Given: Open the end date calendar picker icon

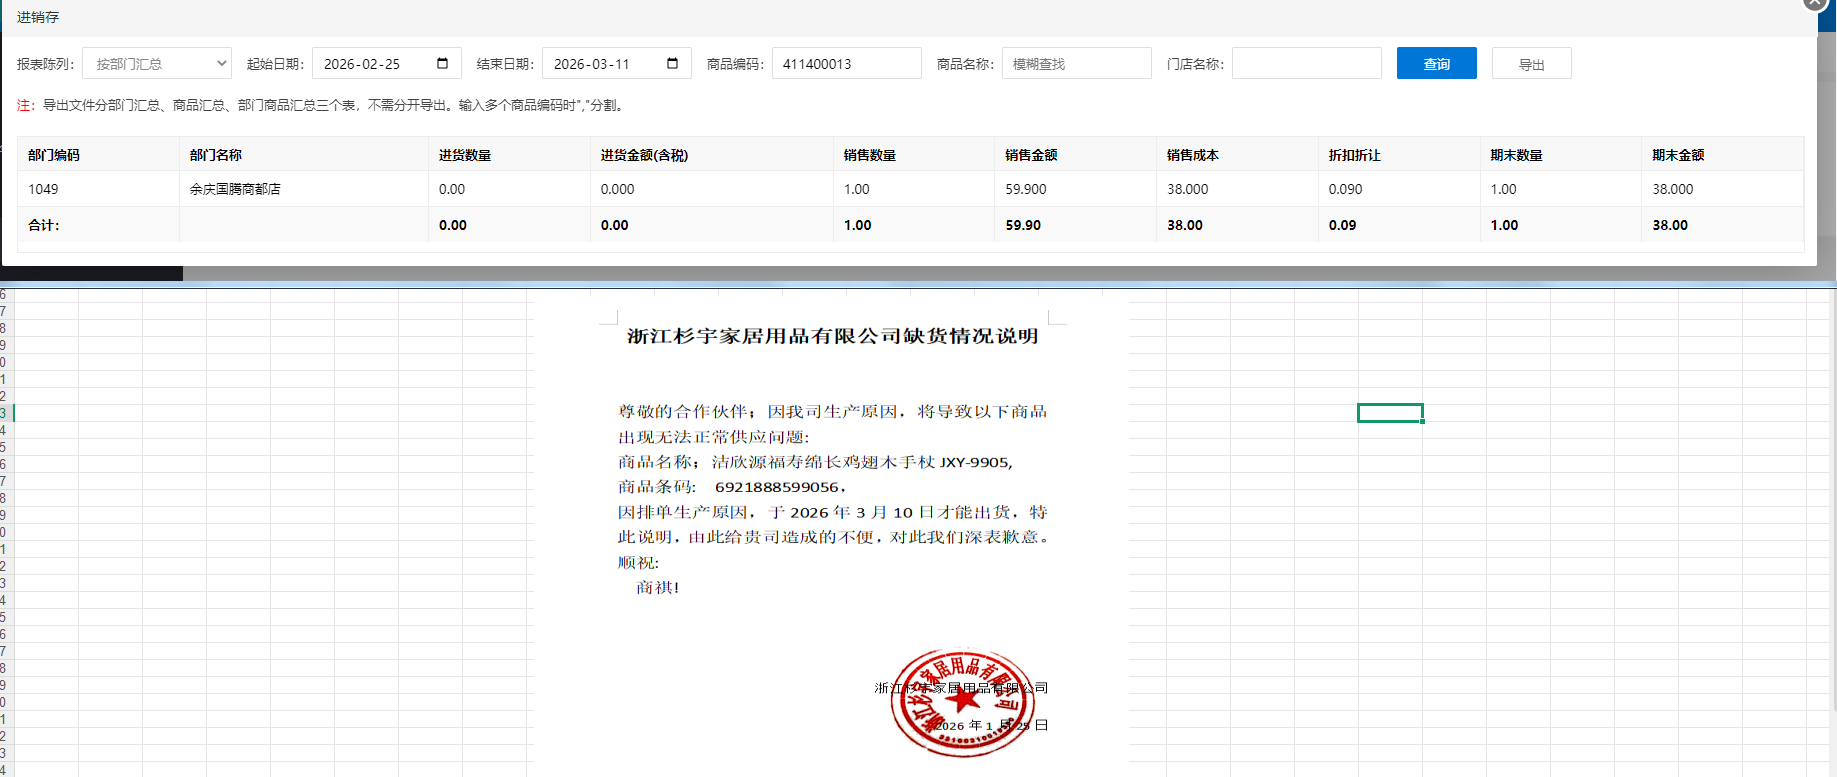Looking at the screenshot, I should tap(672, 63).
